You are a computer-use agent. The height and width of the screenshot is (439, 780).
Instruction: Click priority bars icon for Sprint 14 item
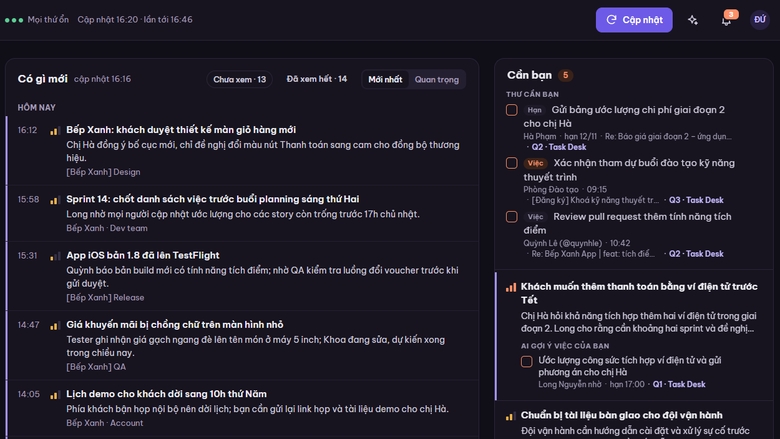55,200
